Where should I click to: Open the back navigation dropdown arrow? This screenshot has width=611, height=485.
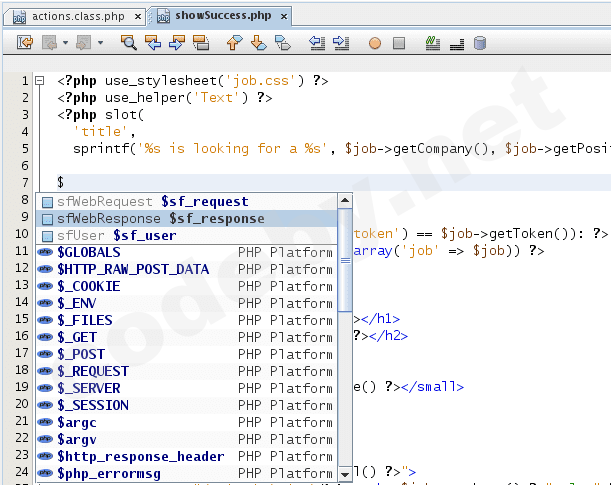(65, 43)
